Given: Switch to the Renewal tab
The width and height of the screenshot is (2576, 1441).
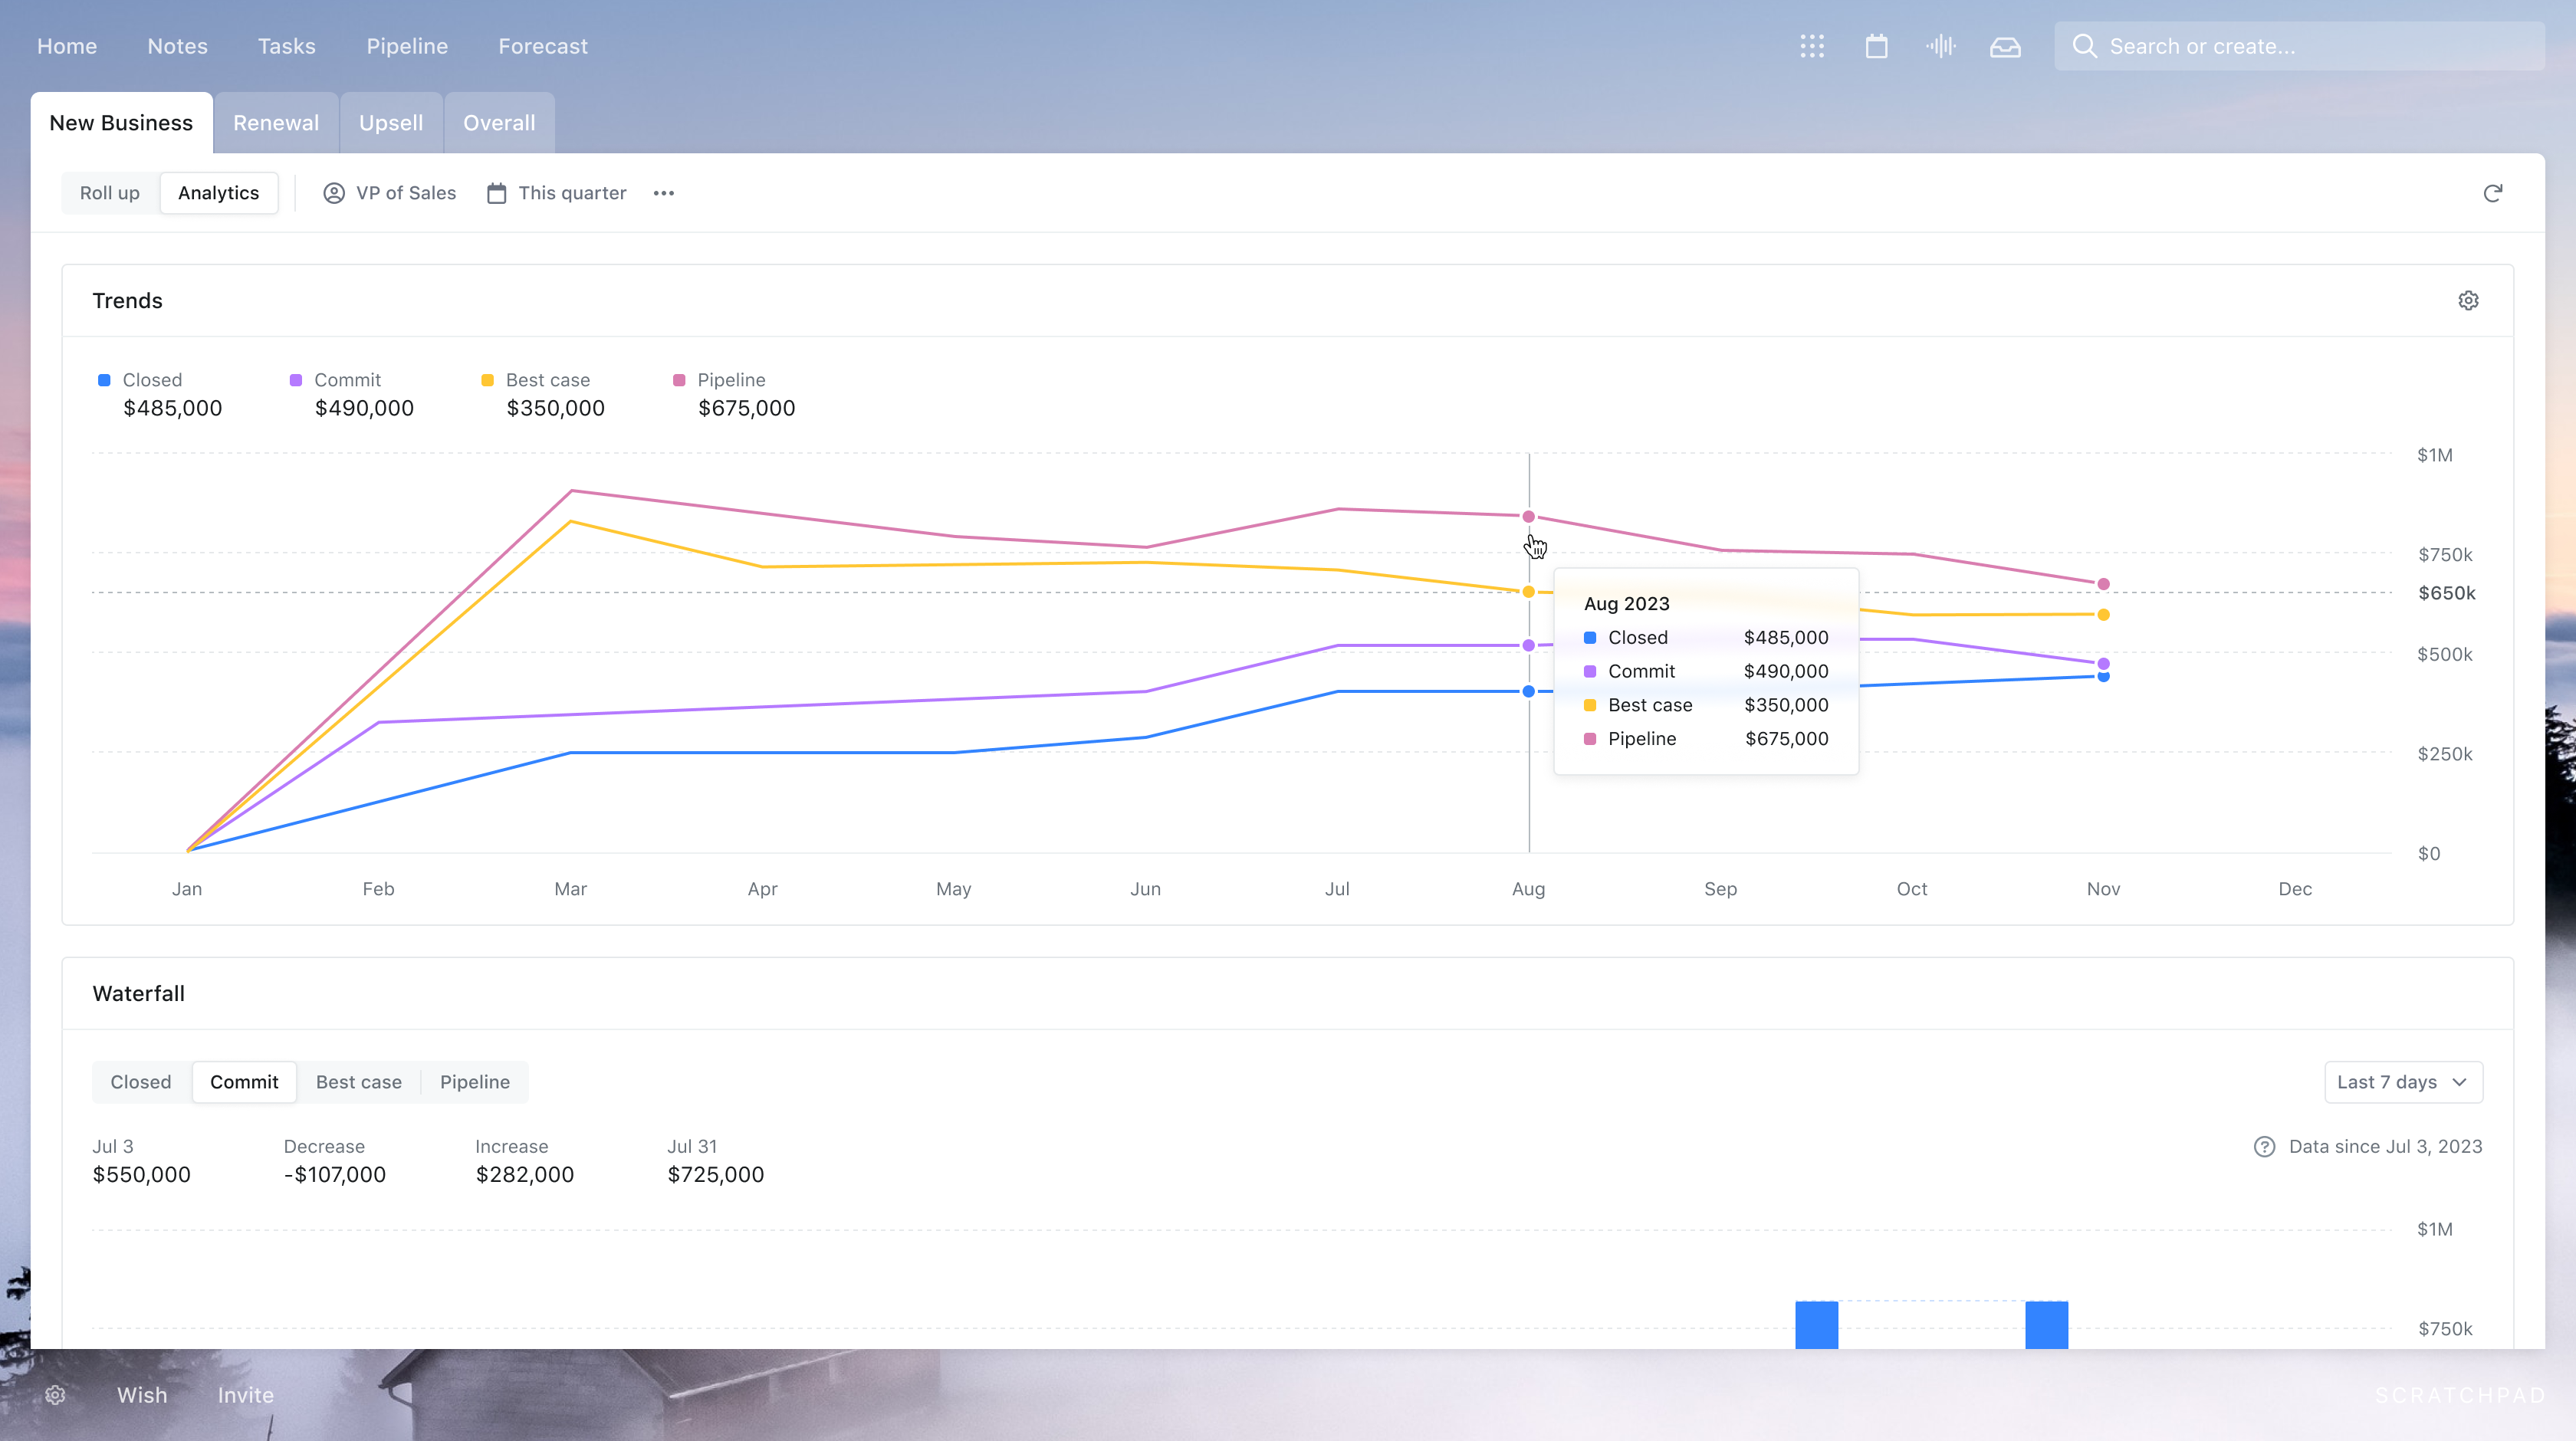Looking at the screenshot, I should (x=276, y=122).
